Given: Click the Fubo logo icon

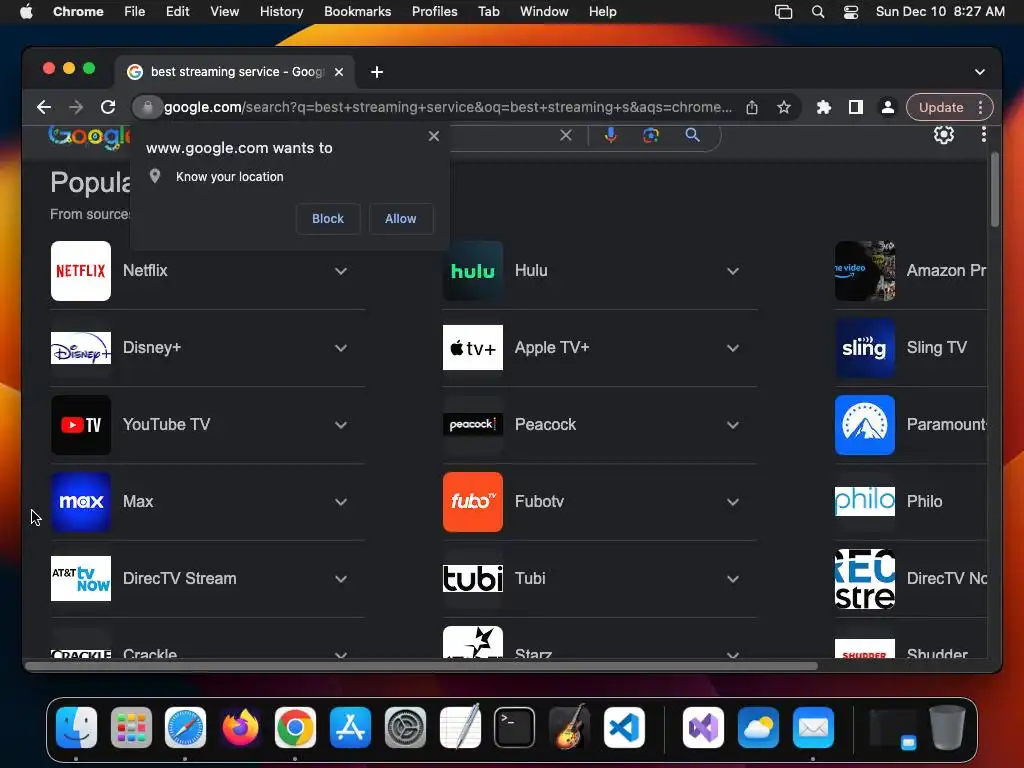Looking at the screenshot, I should tap(473, 502).
